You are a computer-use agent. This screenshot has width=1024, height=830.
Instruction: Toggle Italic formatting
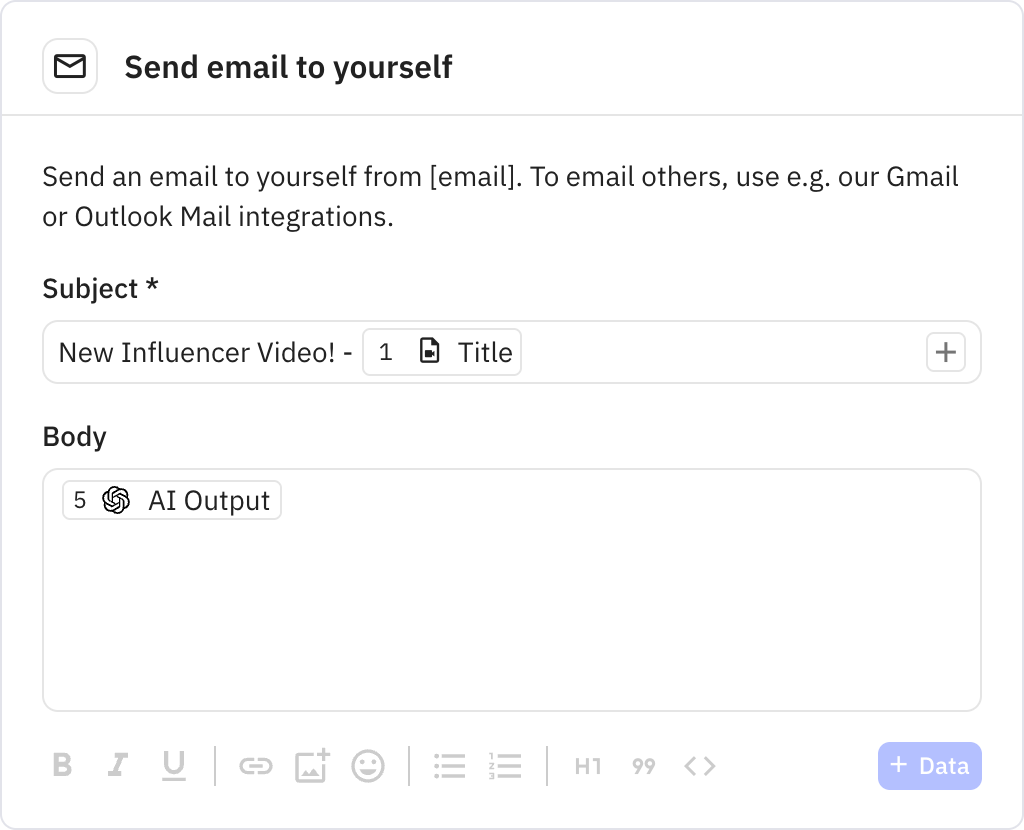[x=118, y=766]
